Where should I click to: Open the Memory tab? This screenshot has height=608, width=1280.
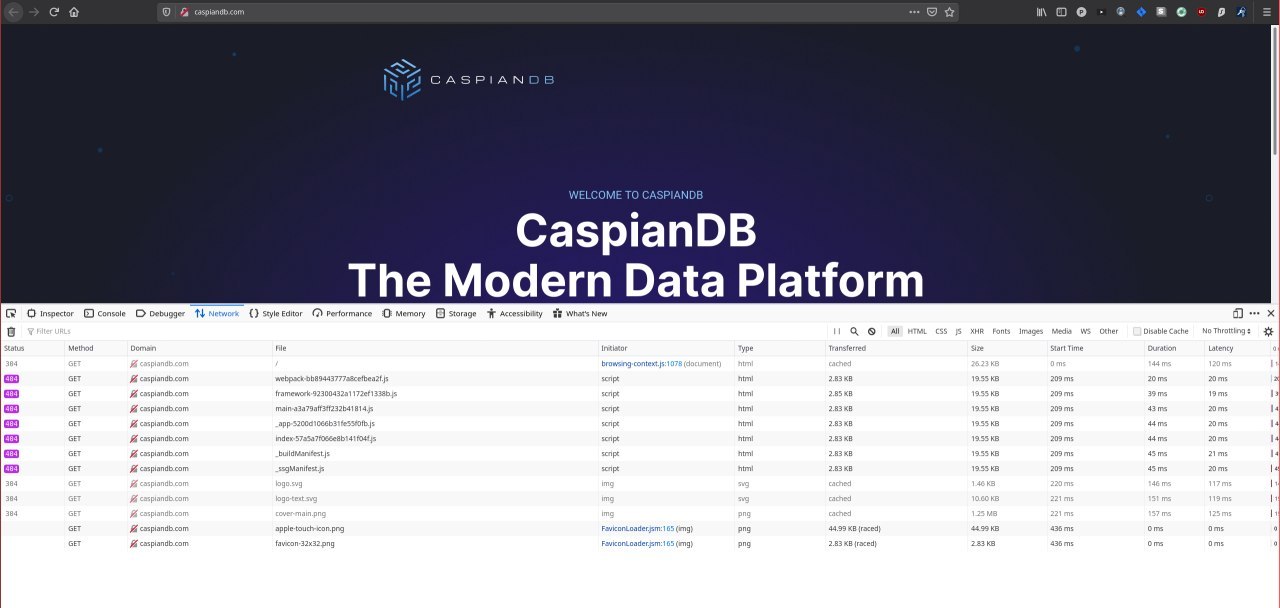(403, 313)
